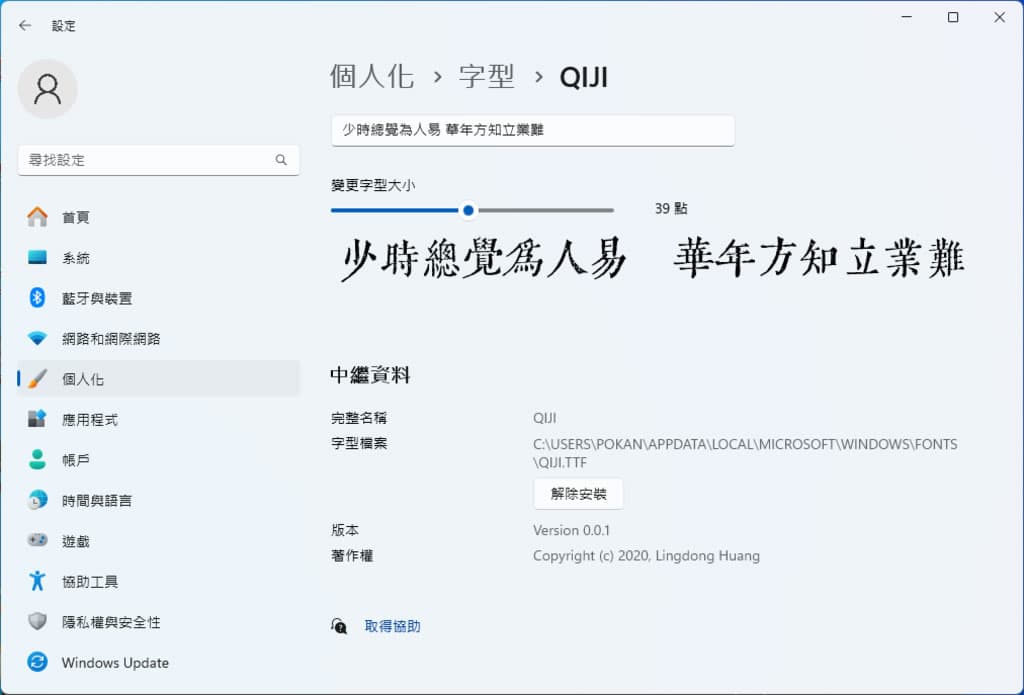
Task: Click the get help headset icon
Action: 339,626
